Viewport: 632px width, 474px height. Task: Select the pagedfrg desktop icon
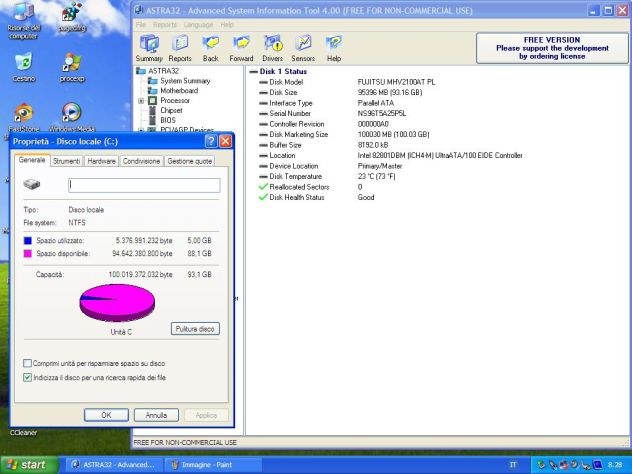click(x=72, y=17)
